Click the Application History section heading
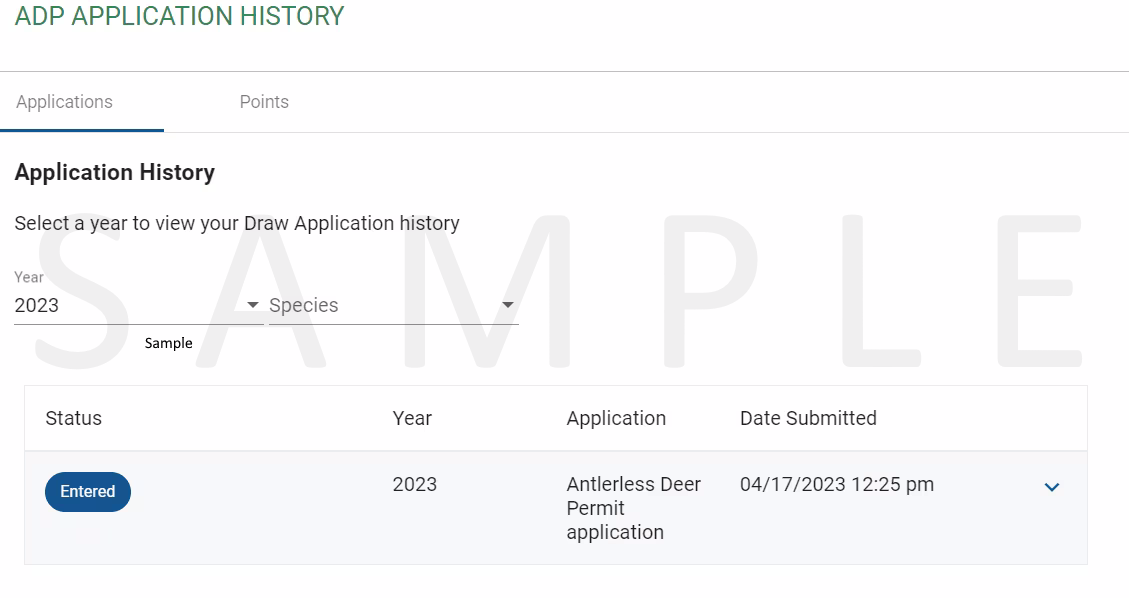 (115, 172)
